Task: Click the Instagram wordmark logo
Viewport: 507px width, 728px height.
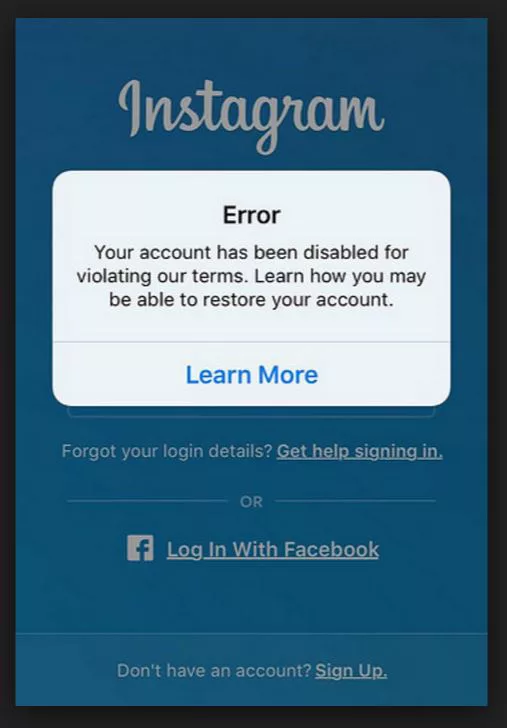Action: pyautogui.click(x=251, y=116)
